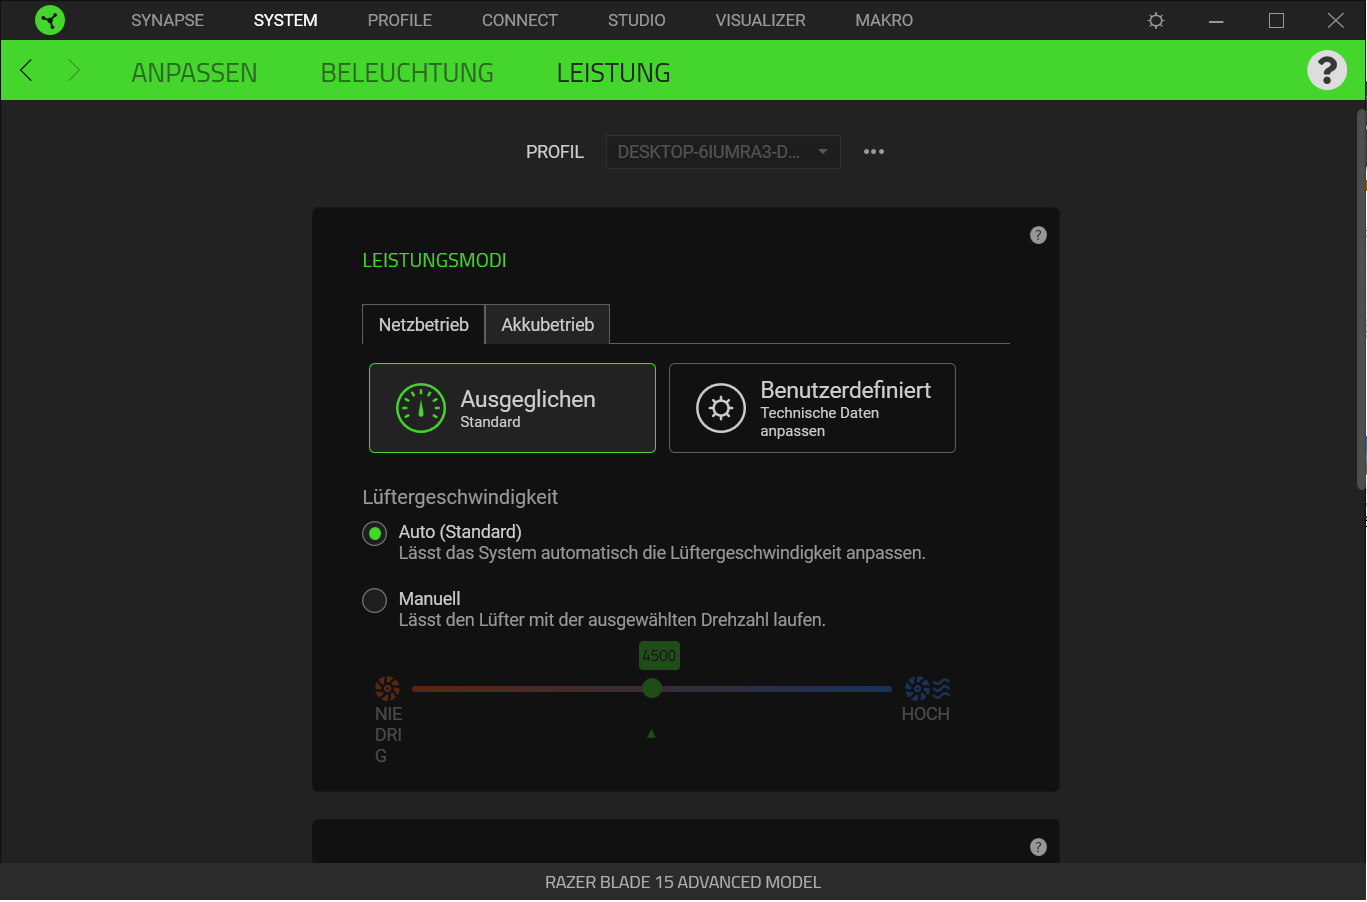Switch to the LEISTUNG tab

click(x=613, y=73)
